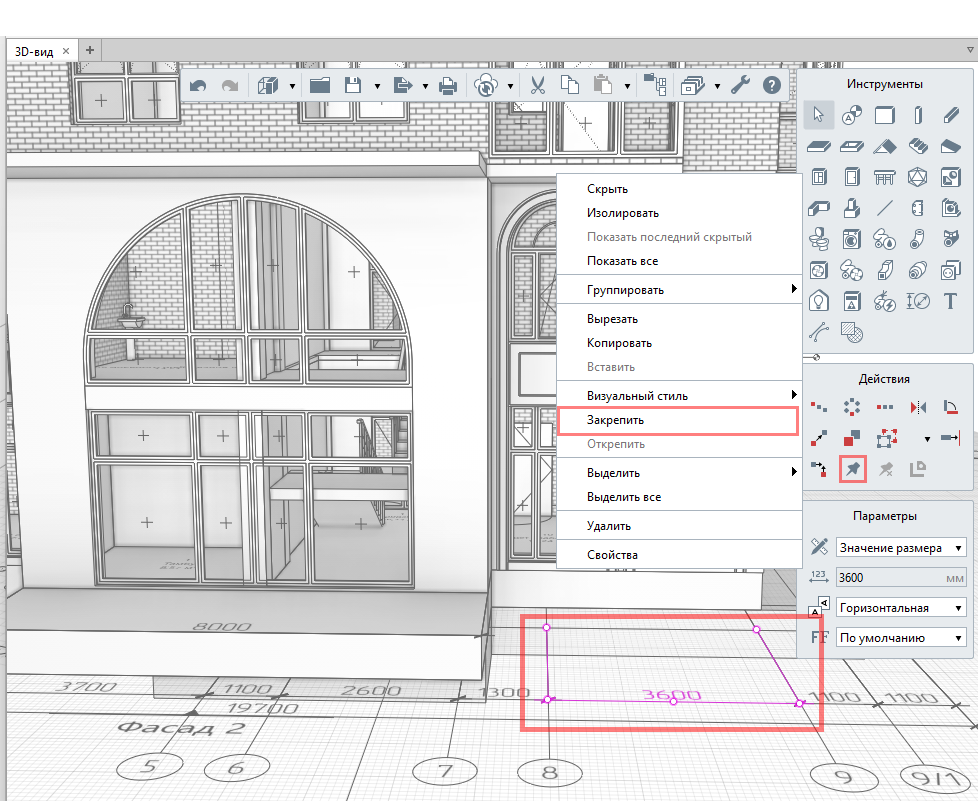Click the Print icon in toolbar
978x801 pixels.
tap(449, 86)
